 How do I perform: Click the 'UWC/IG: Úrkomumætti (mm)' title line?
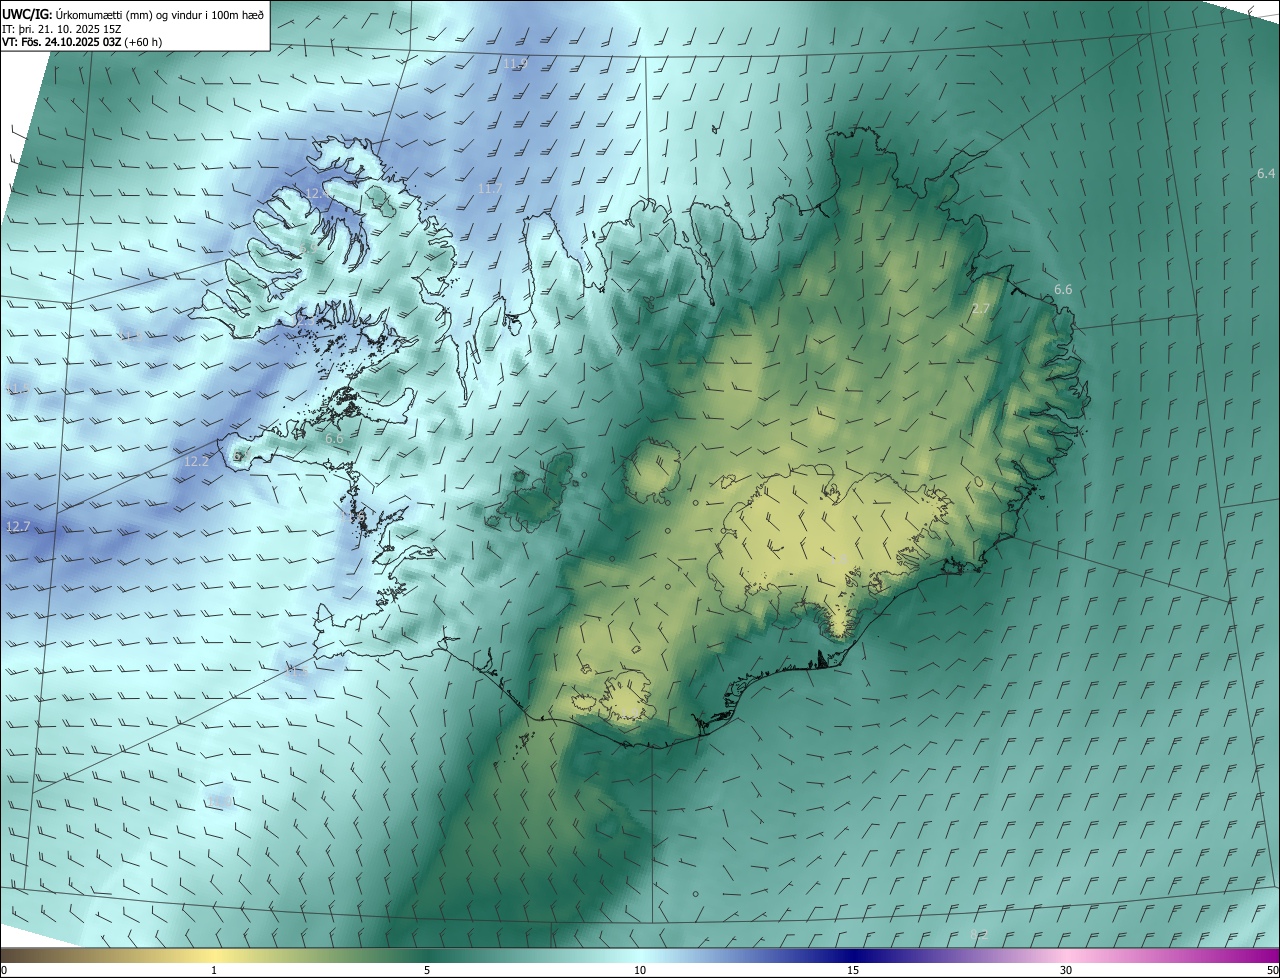pyautogui.click(x=132, y=14)
